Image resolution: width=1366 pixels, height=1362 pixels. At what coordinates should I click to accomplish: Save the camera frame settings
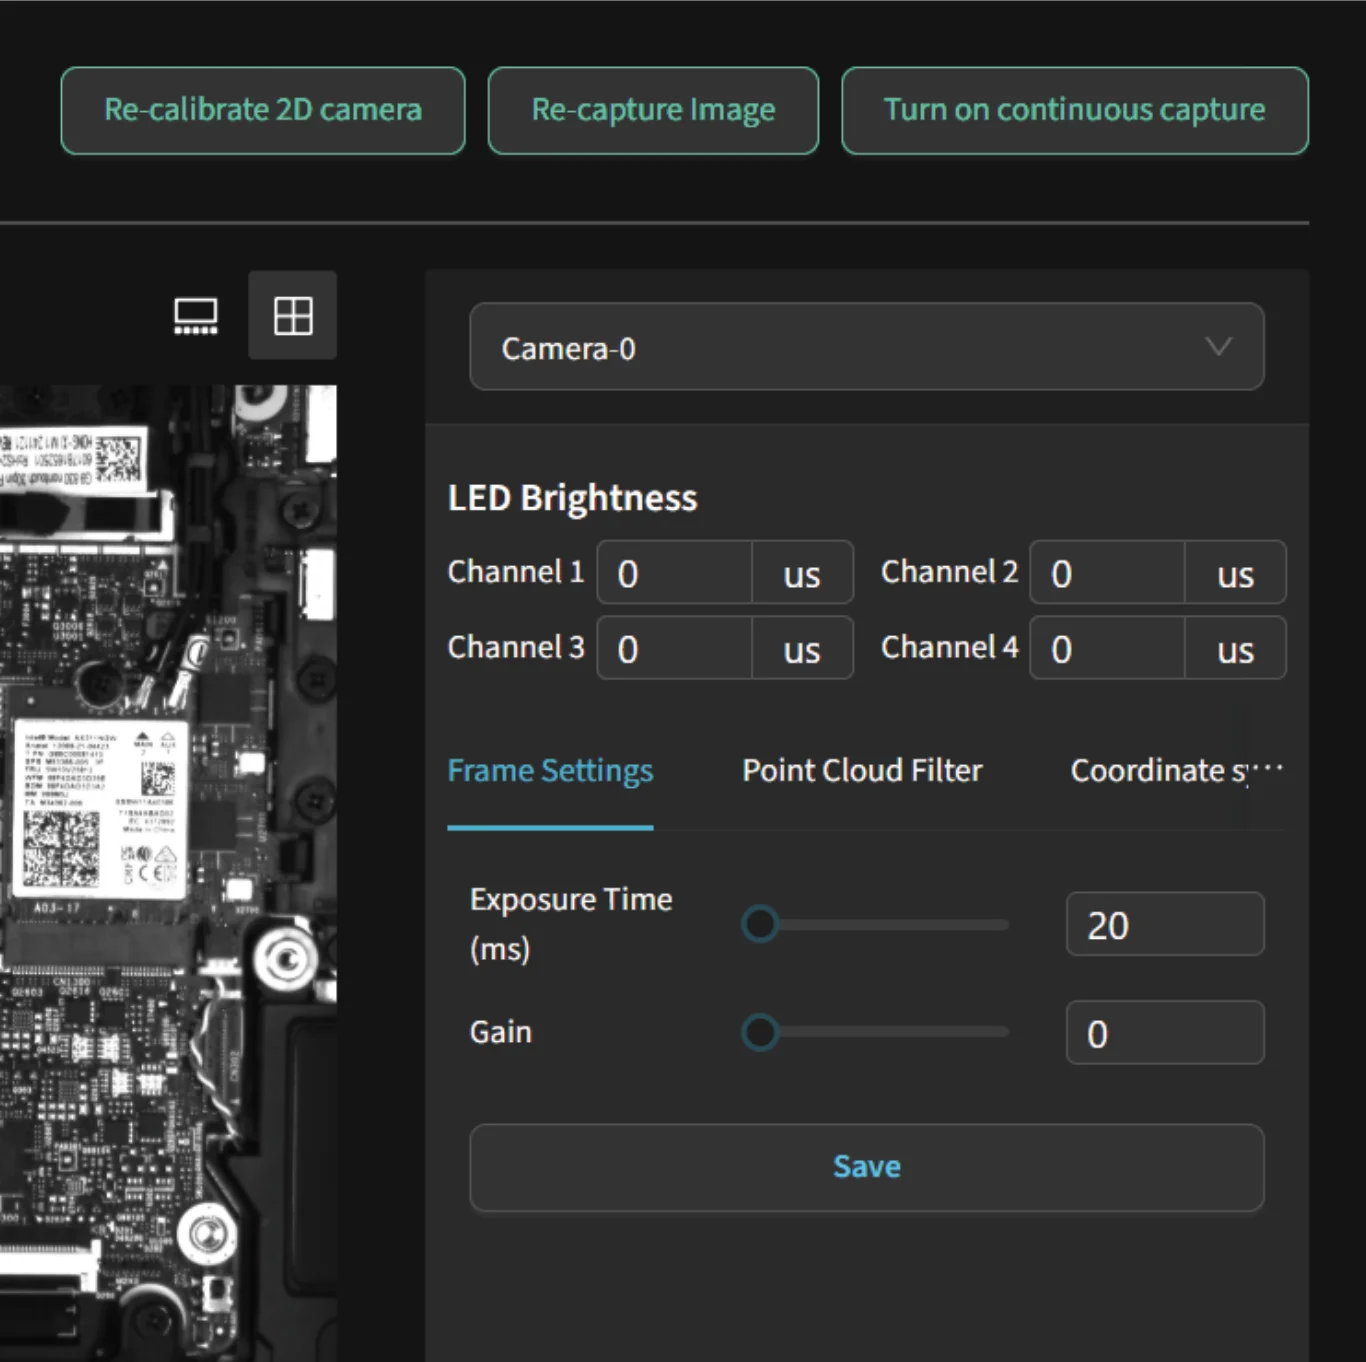tap(866, 1166)
